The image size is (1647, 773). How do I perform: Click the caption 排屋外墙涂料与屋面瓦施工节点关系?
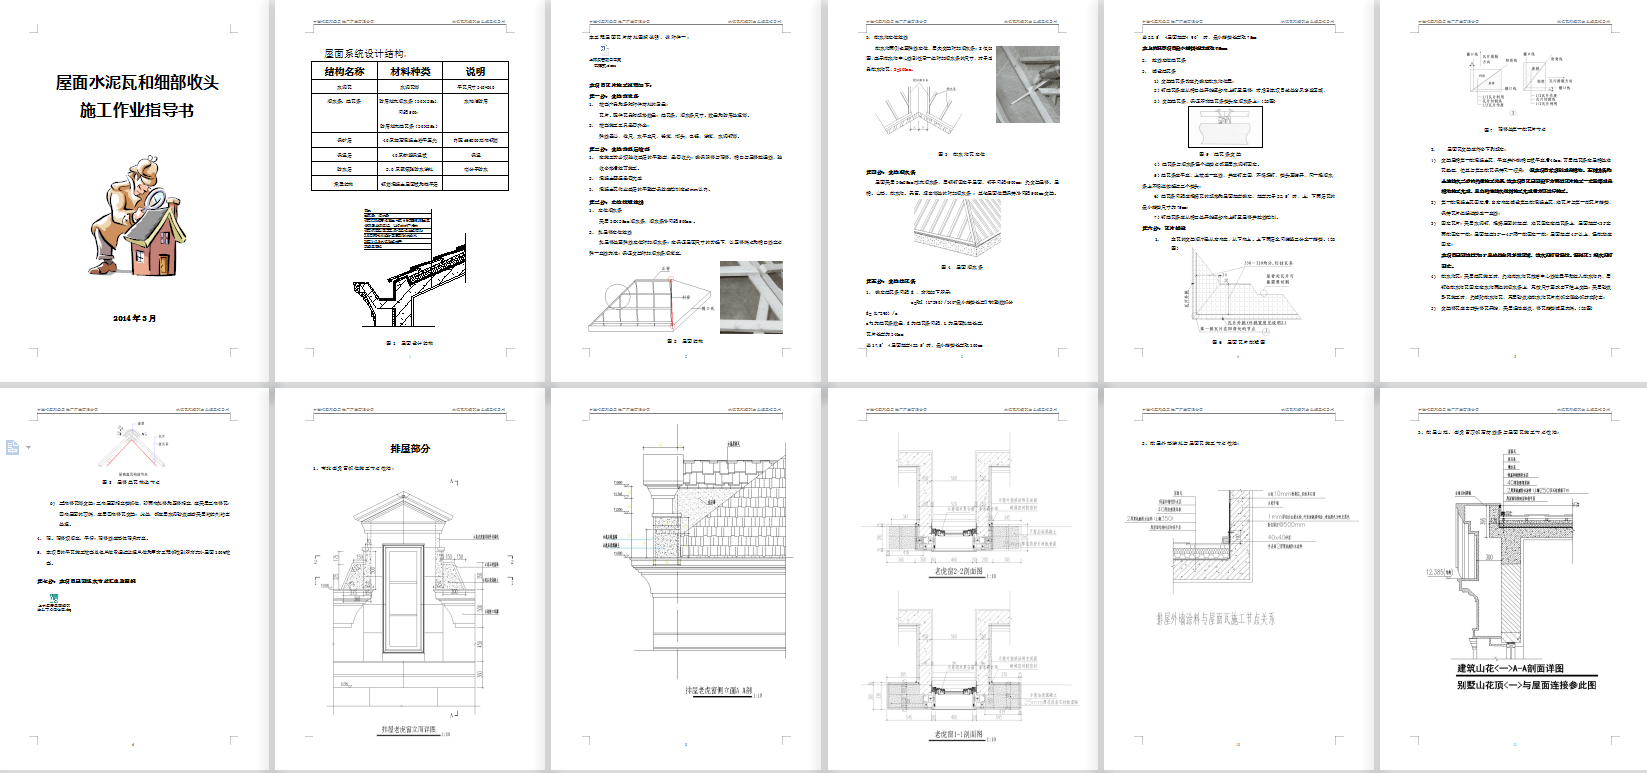click(x=1215, y=619)
